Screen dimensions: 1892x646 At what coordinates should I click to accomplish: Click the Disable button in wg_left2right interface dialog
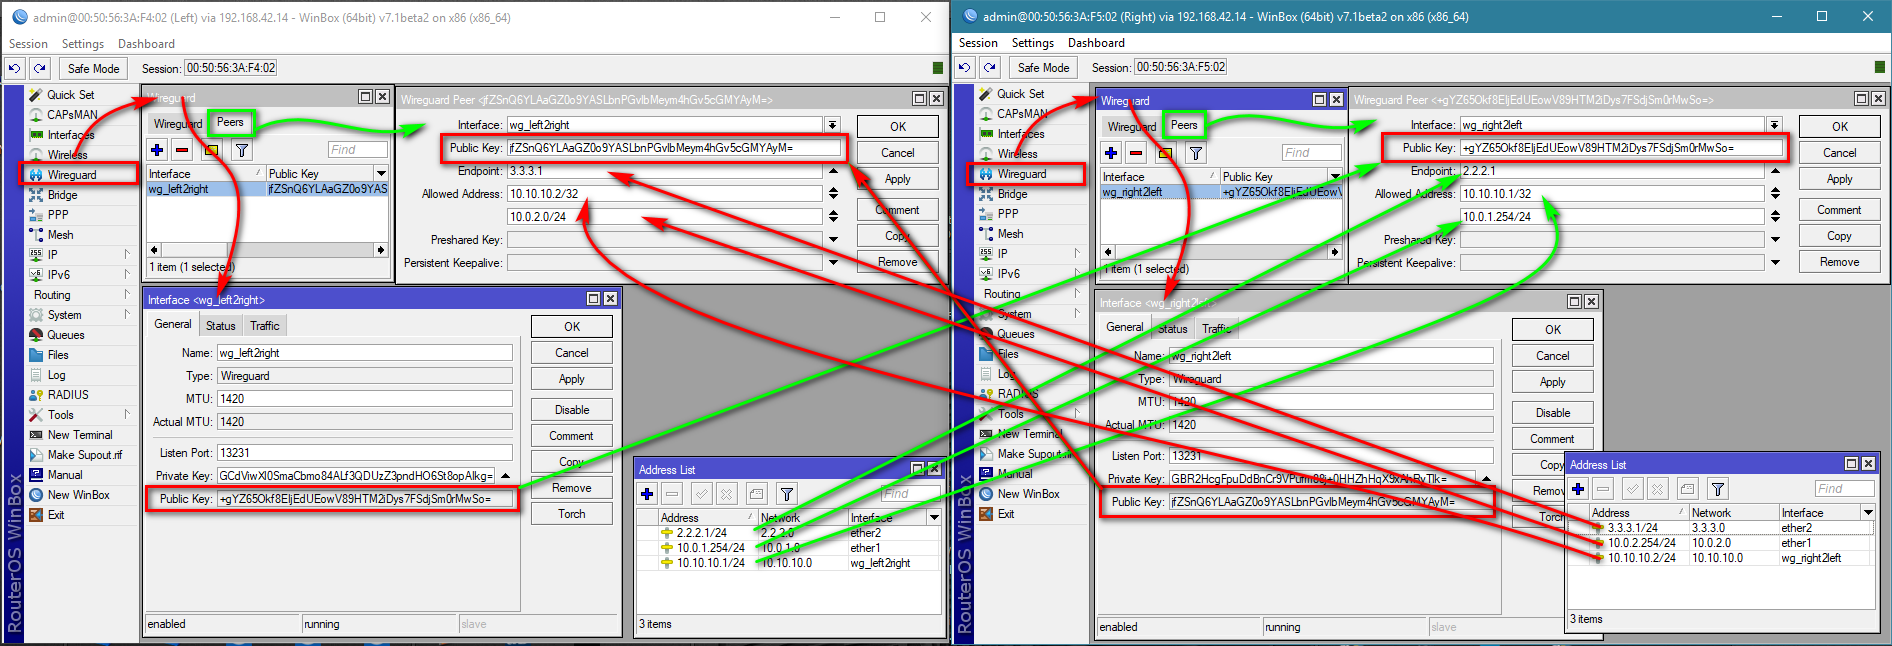click(x=572, y=410)
